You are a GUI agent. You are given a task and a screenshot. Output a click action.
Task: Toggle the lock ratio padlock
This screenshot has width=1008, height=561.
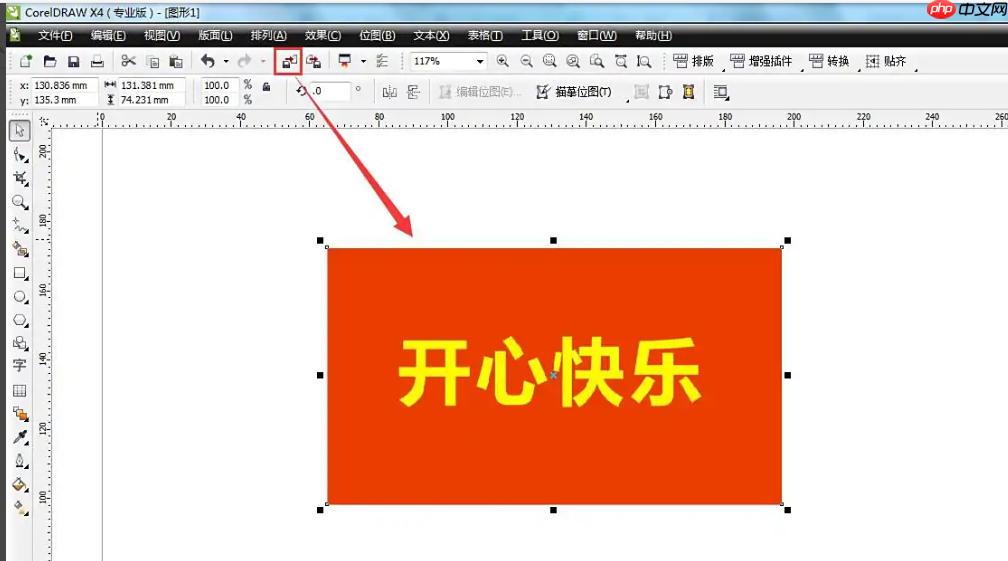tap(266, 86)
